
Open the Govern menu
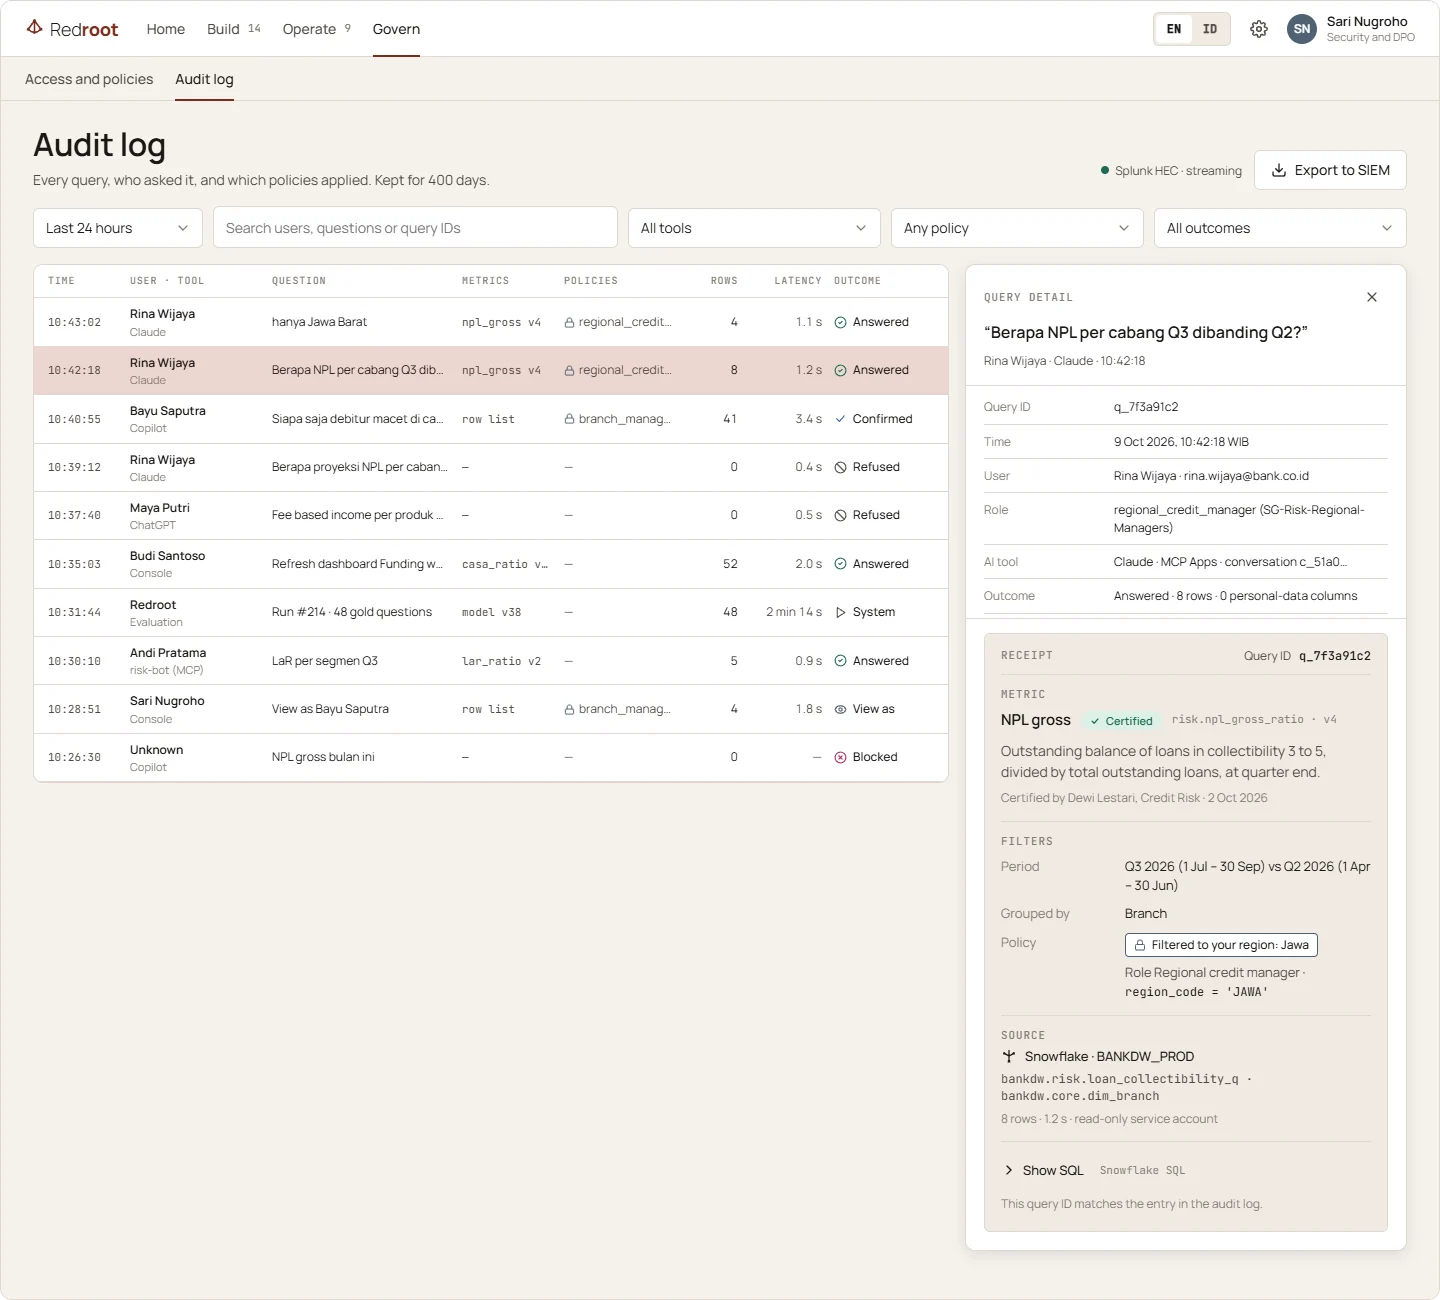pyautogui.click(x=396, y=29)
